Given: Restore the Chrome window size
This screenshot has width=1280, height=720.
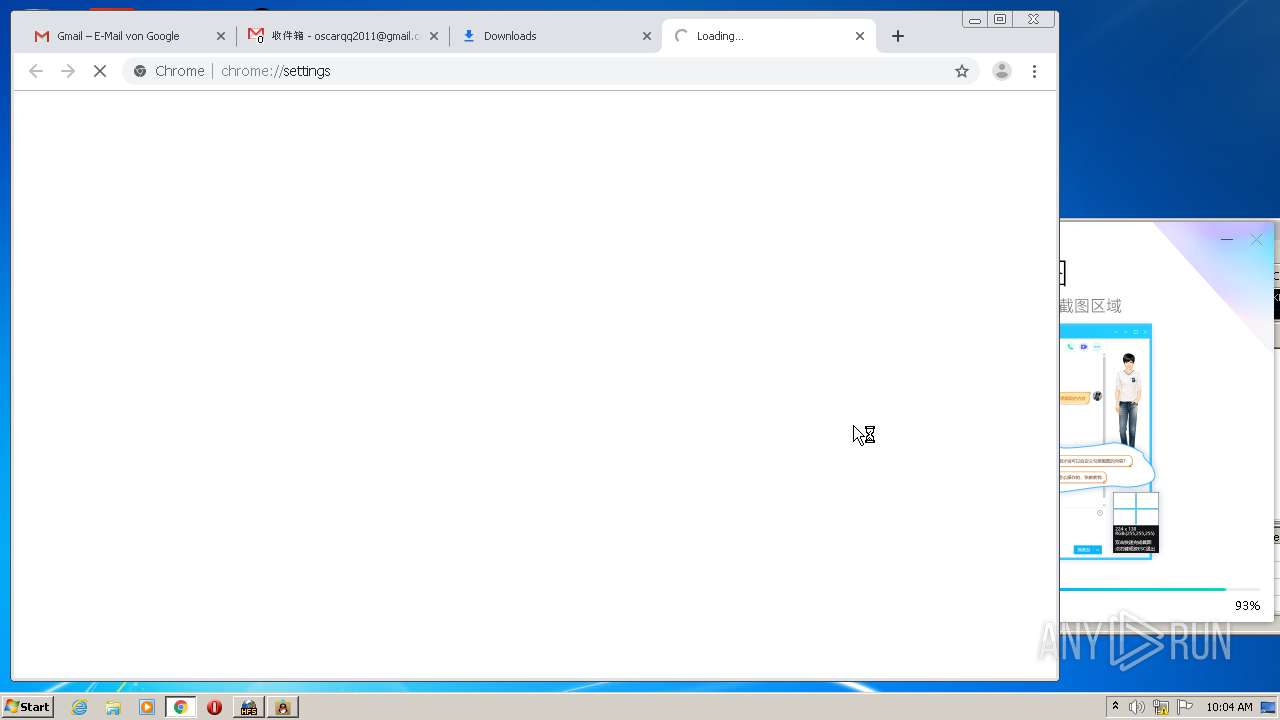Looking at the screenshot, I should (1000, 19).
